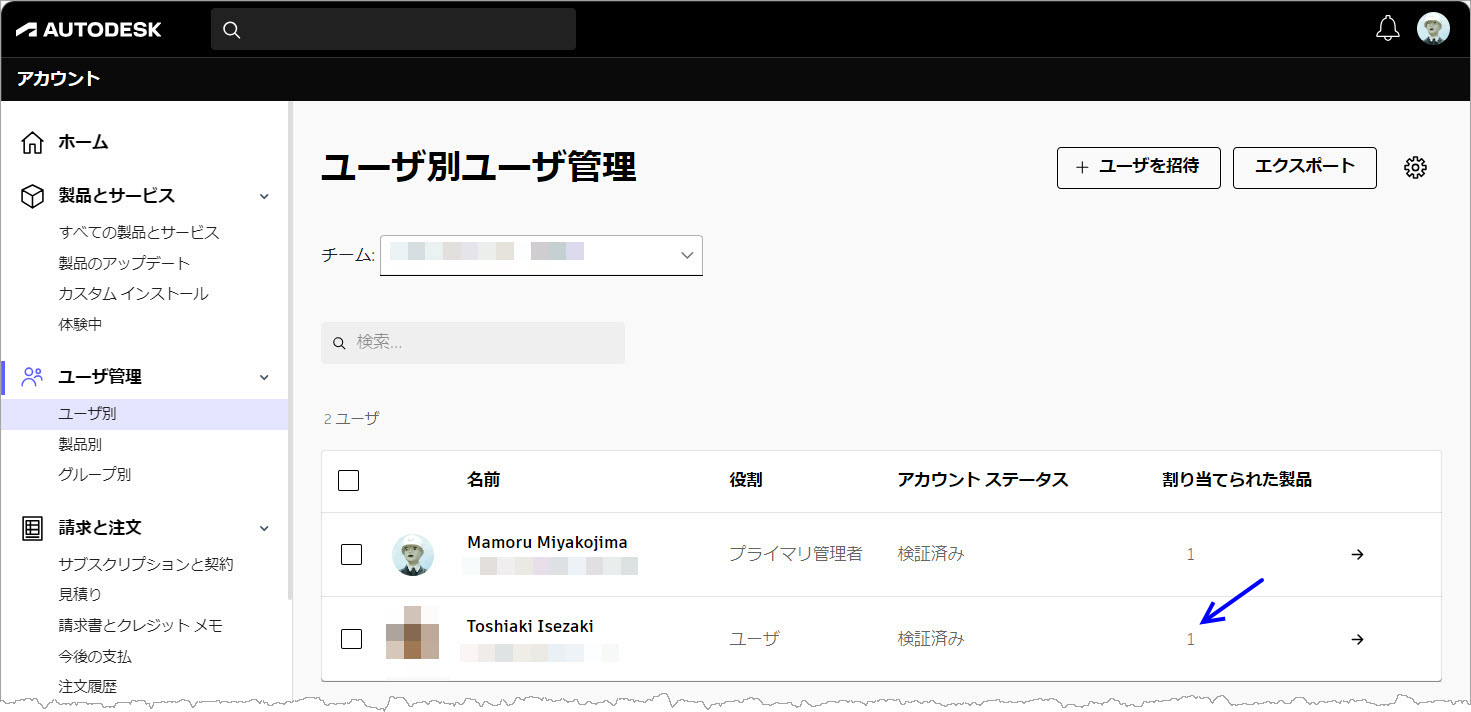Click the home icon in the sidebar
The image size is (1471, 712).
[x=31, y=141]
